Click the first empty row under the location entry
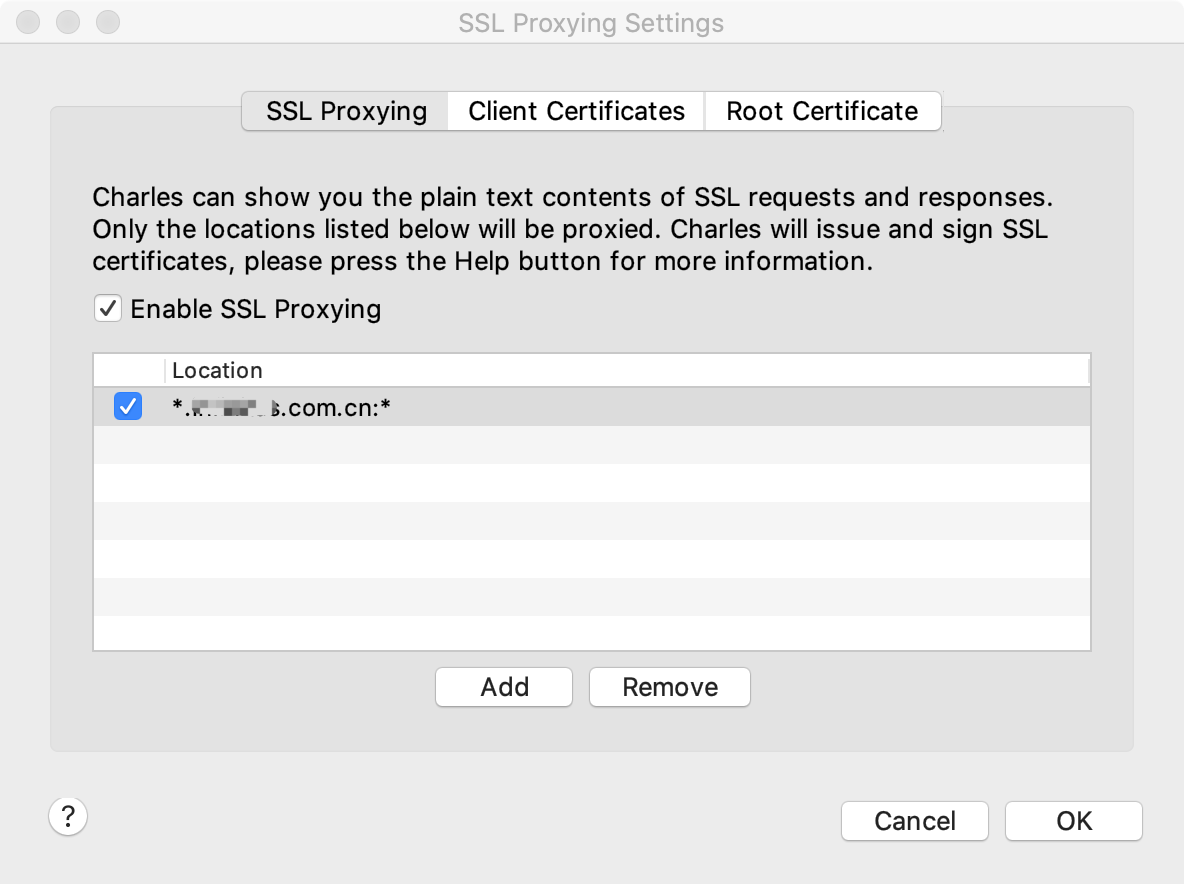The width and height of the screenshot is (1184, 884). pos(590,445)
